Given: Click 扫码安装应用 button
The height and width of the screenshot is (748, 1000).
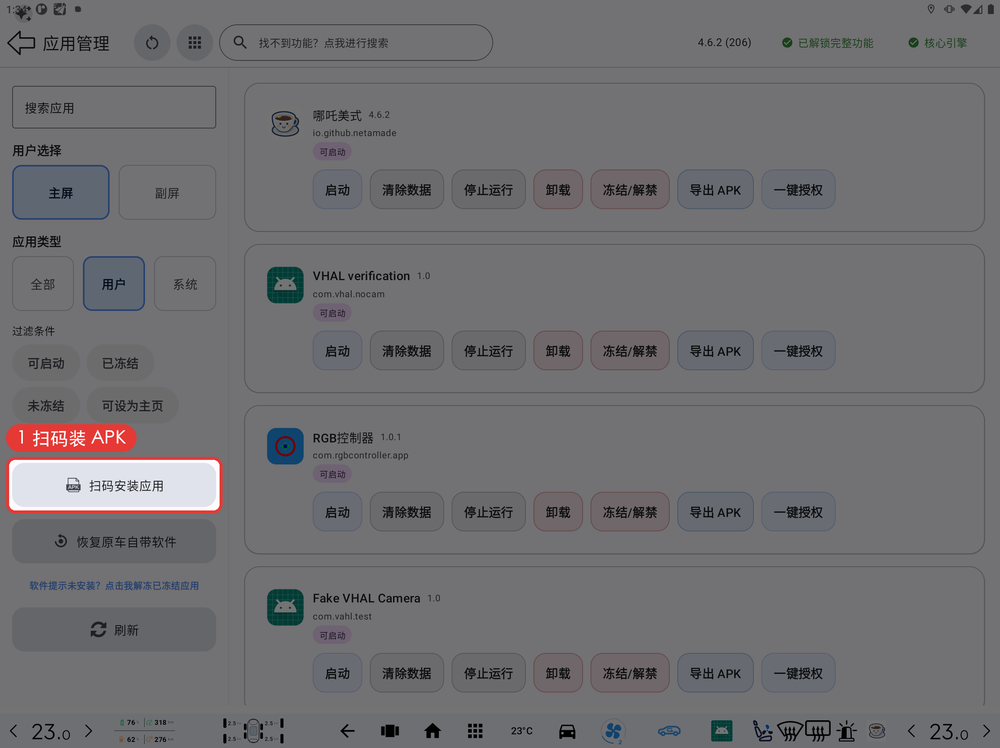Looking at the screenshot, I should tap(114, 485).
